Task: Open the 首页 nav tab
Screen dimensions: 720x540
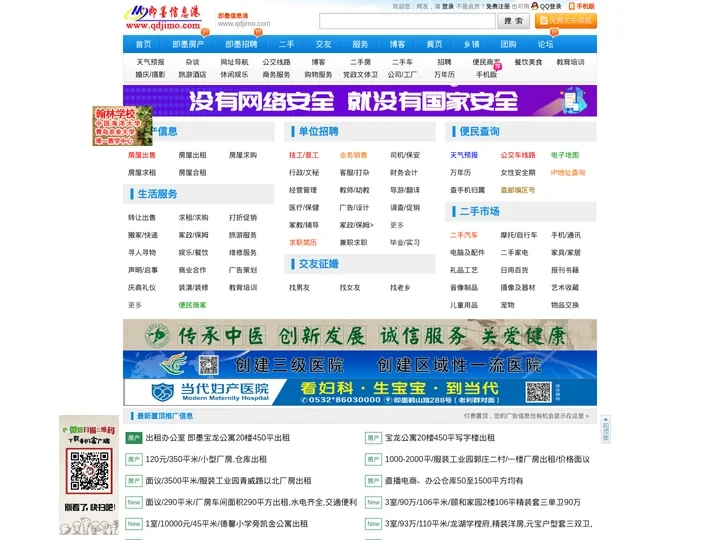Action: (143, 44)
